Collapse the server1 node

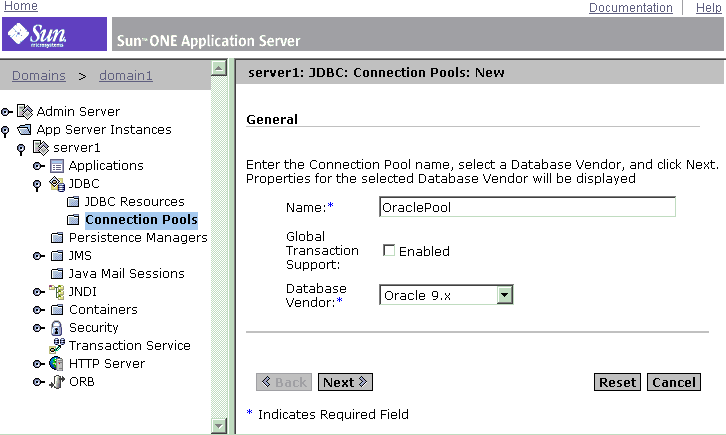pyautogui.click(x=21, y=149)
